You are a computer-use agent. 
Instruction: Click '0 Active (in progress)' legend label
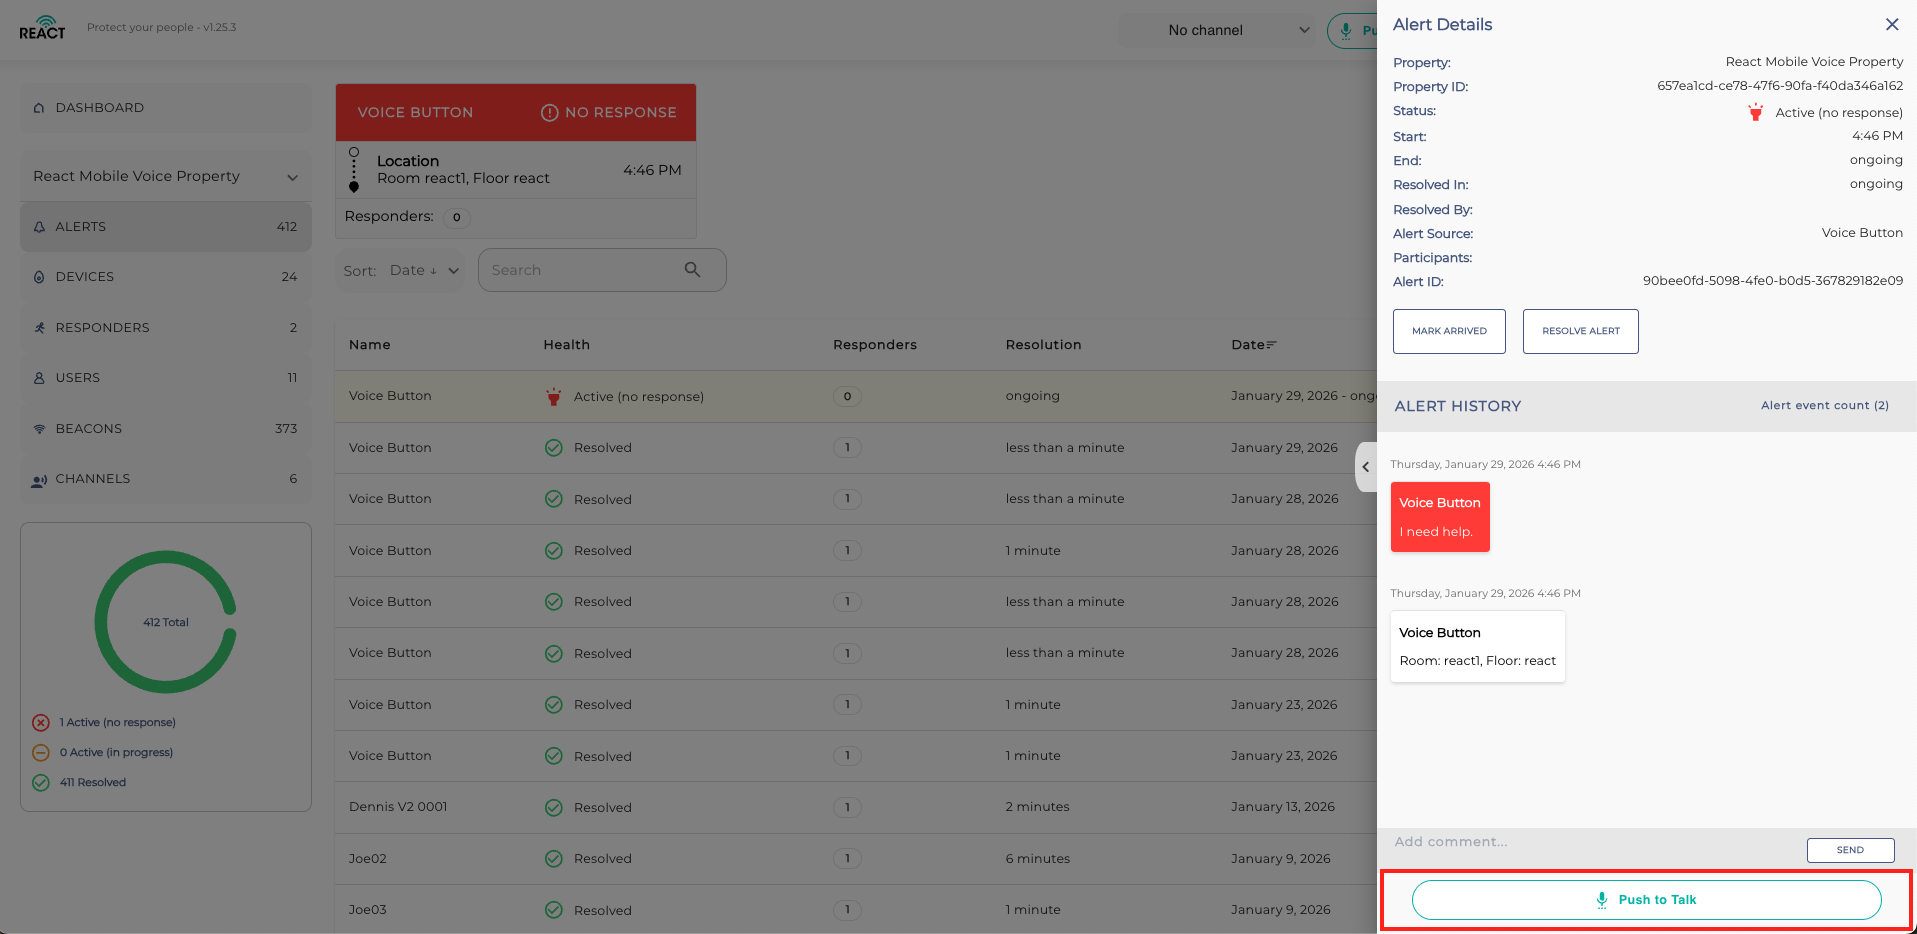(x=116, y=753)
